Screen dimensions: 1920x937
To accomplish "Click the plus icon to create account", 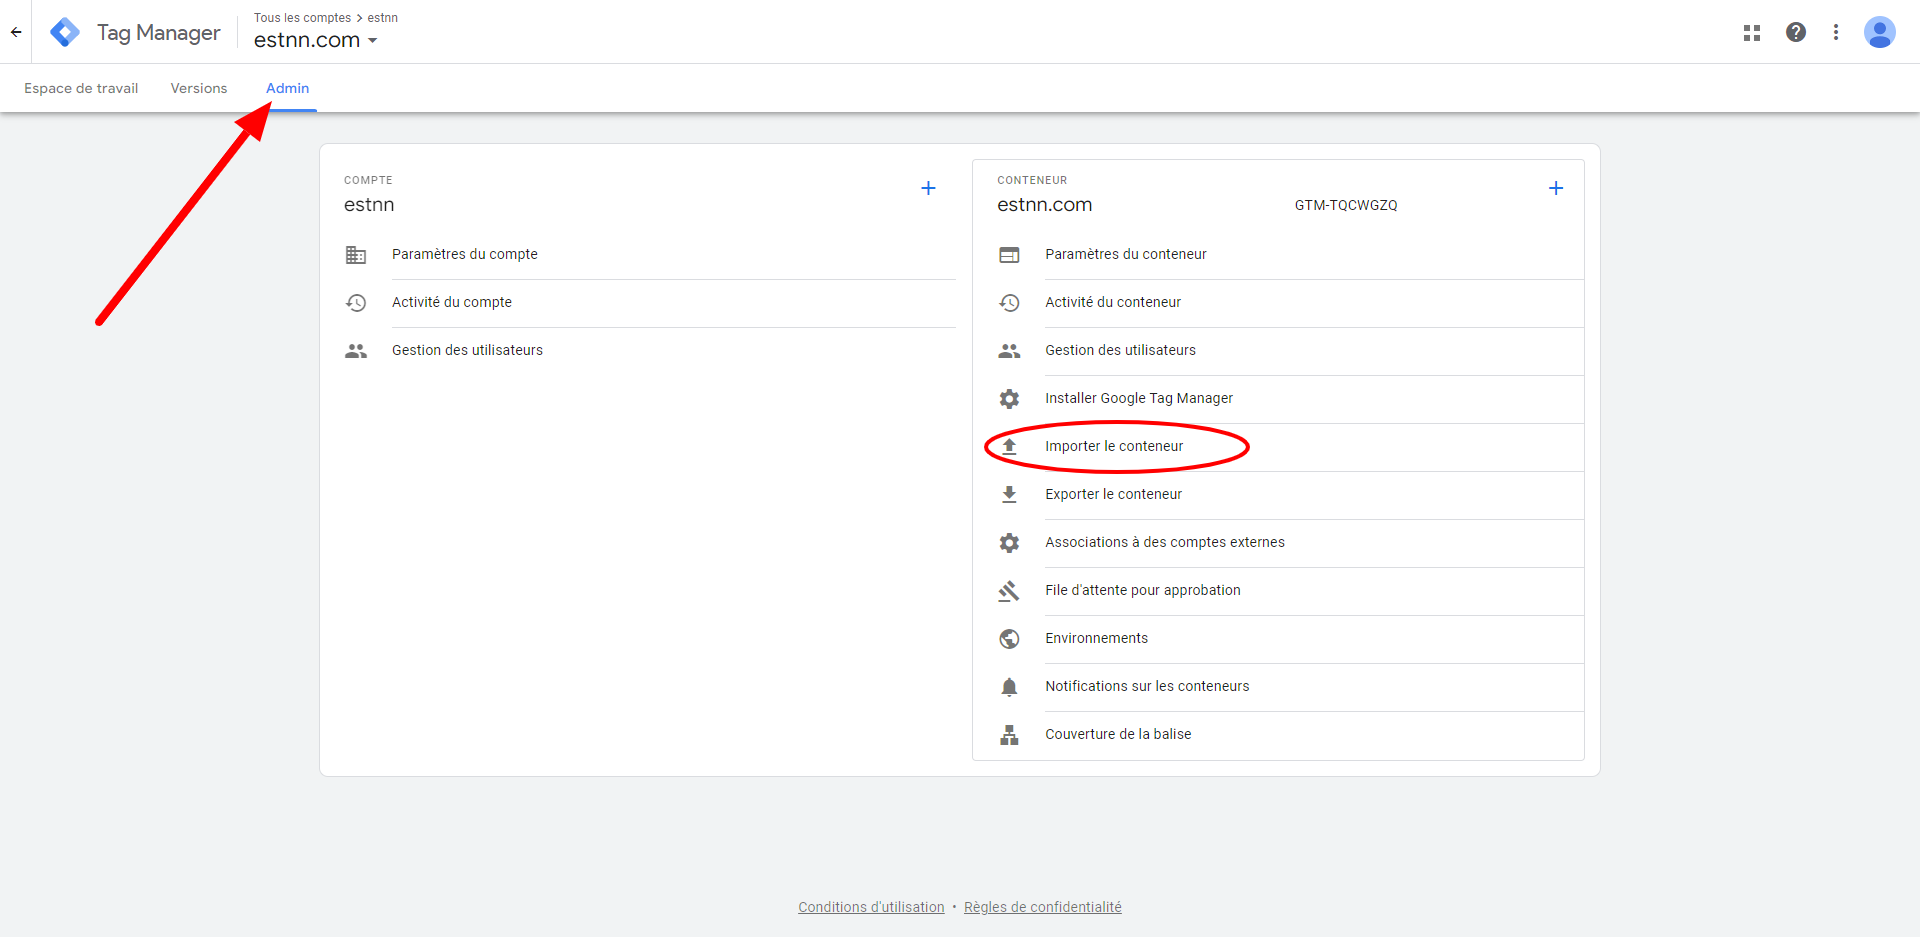I will point(928,188).
